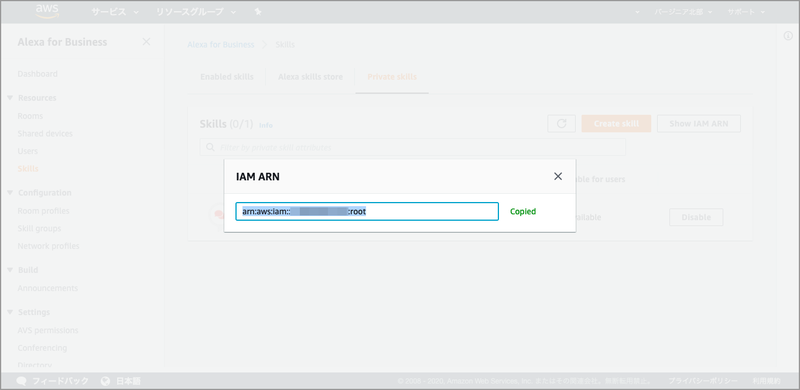Open Skill groups

[x=39, y=228]
